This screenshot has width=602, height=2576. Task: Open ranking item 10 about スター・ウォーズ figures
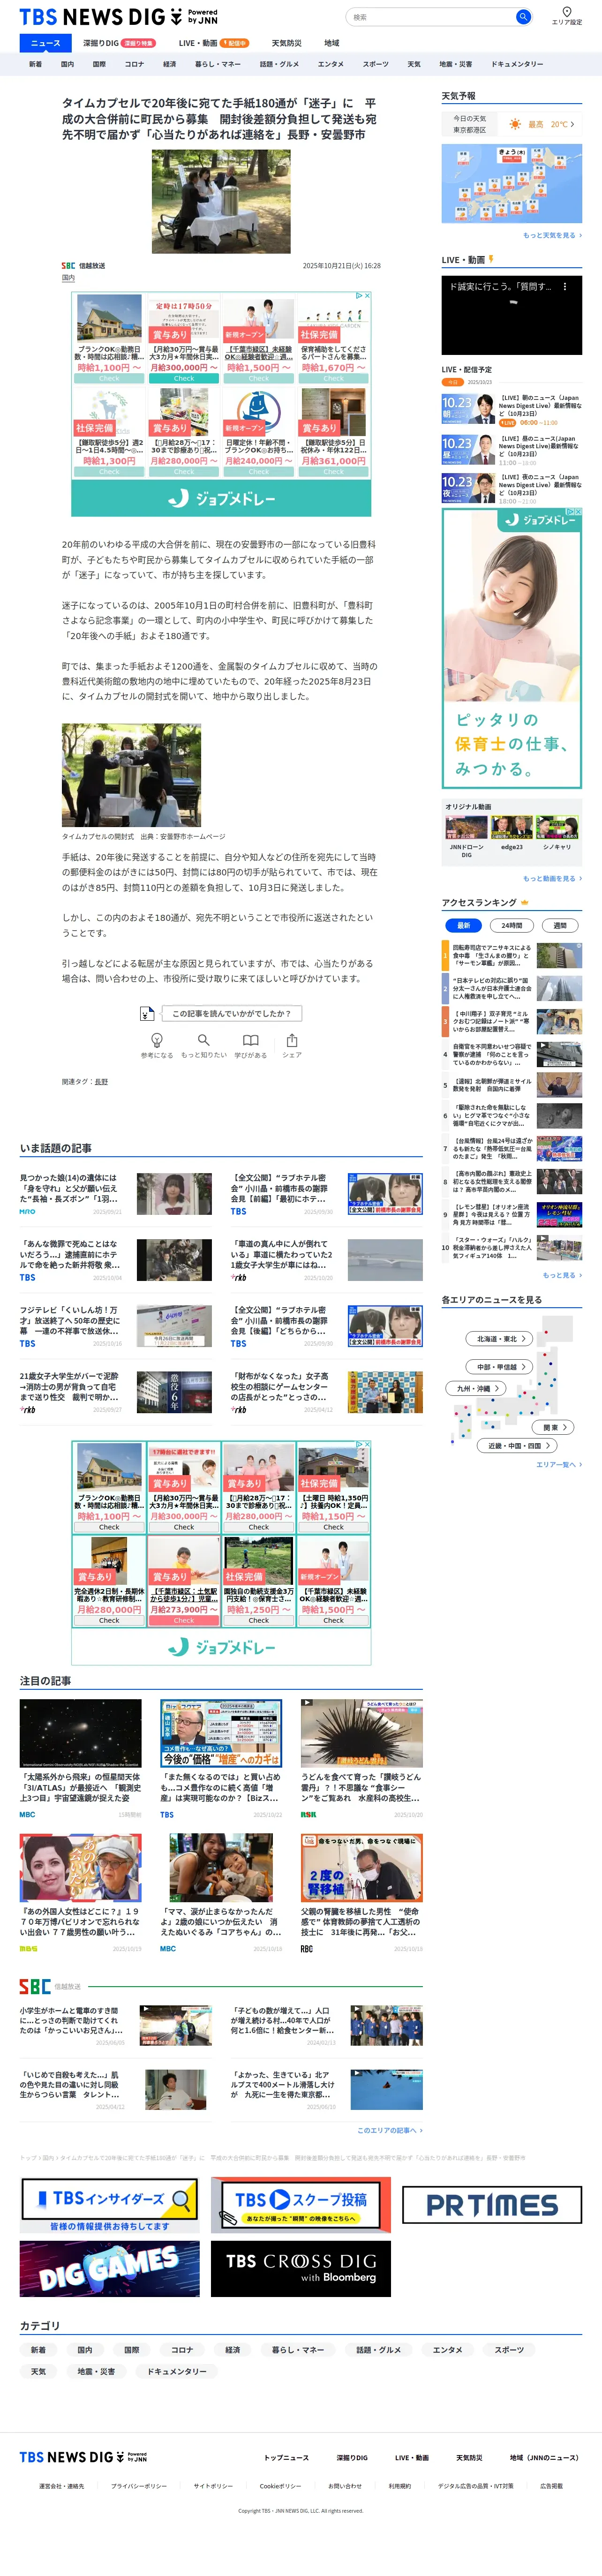512,1247
